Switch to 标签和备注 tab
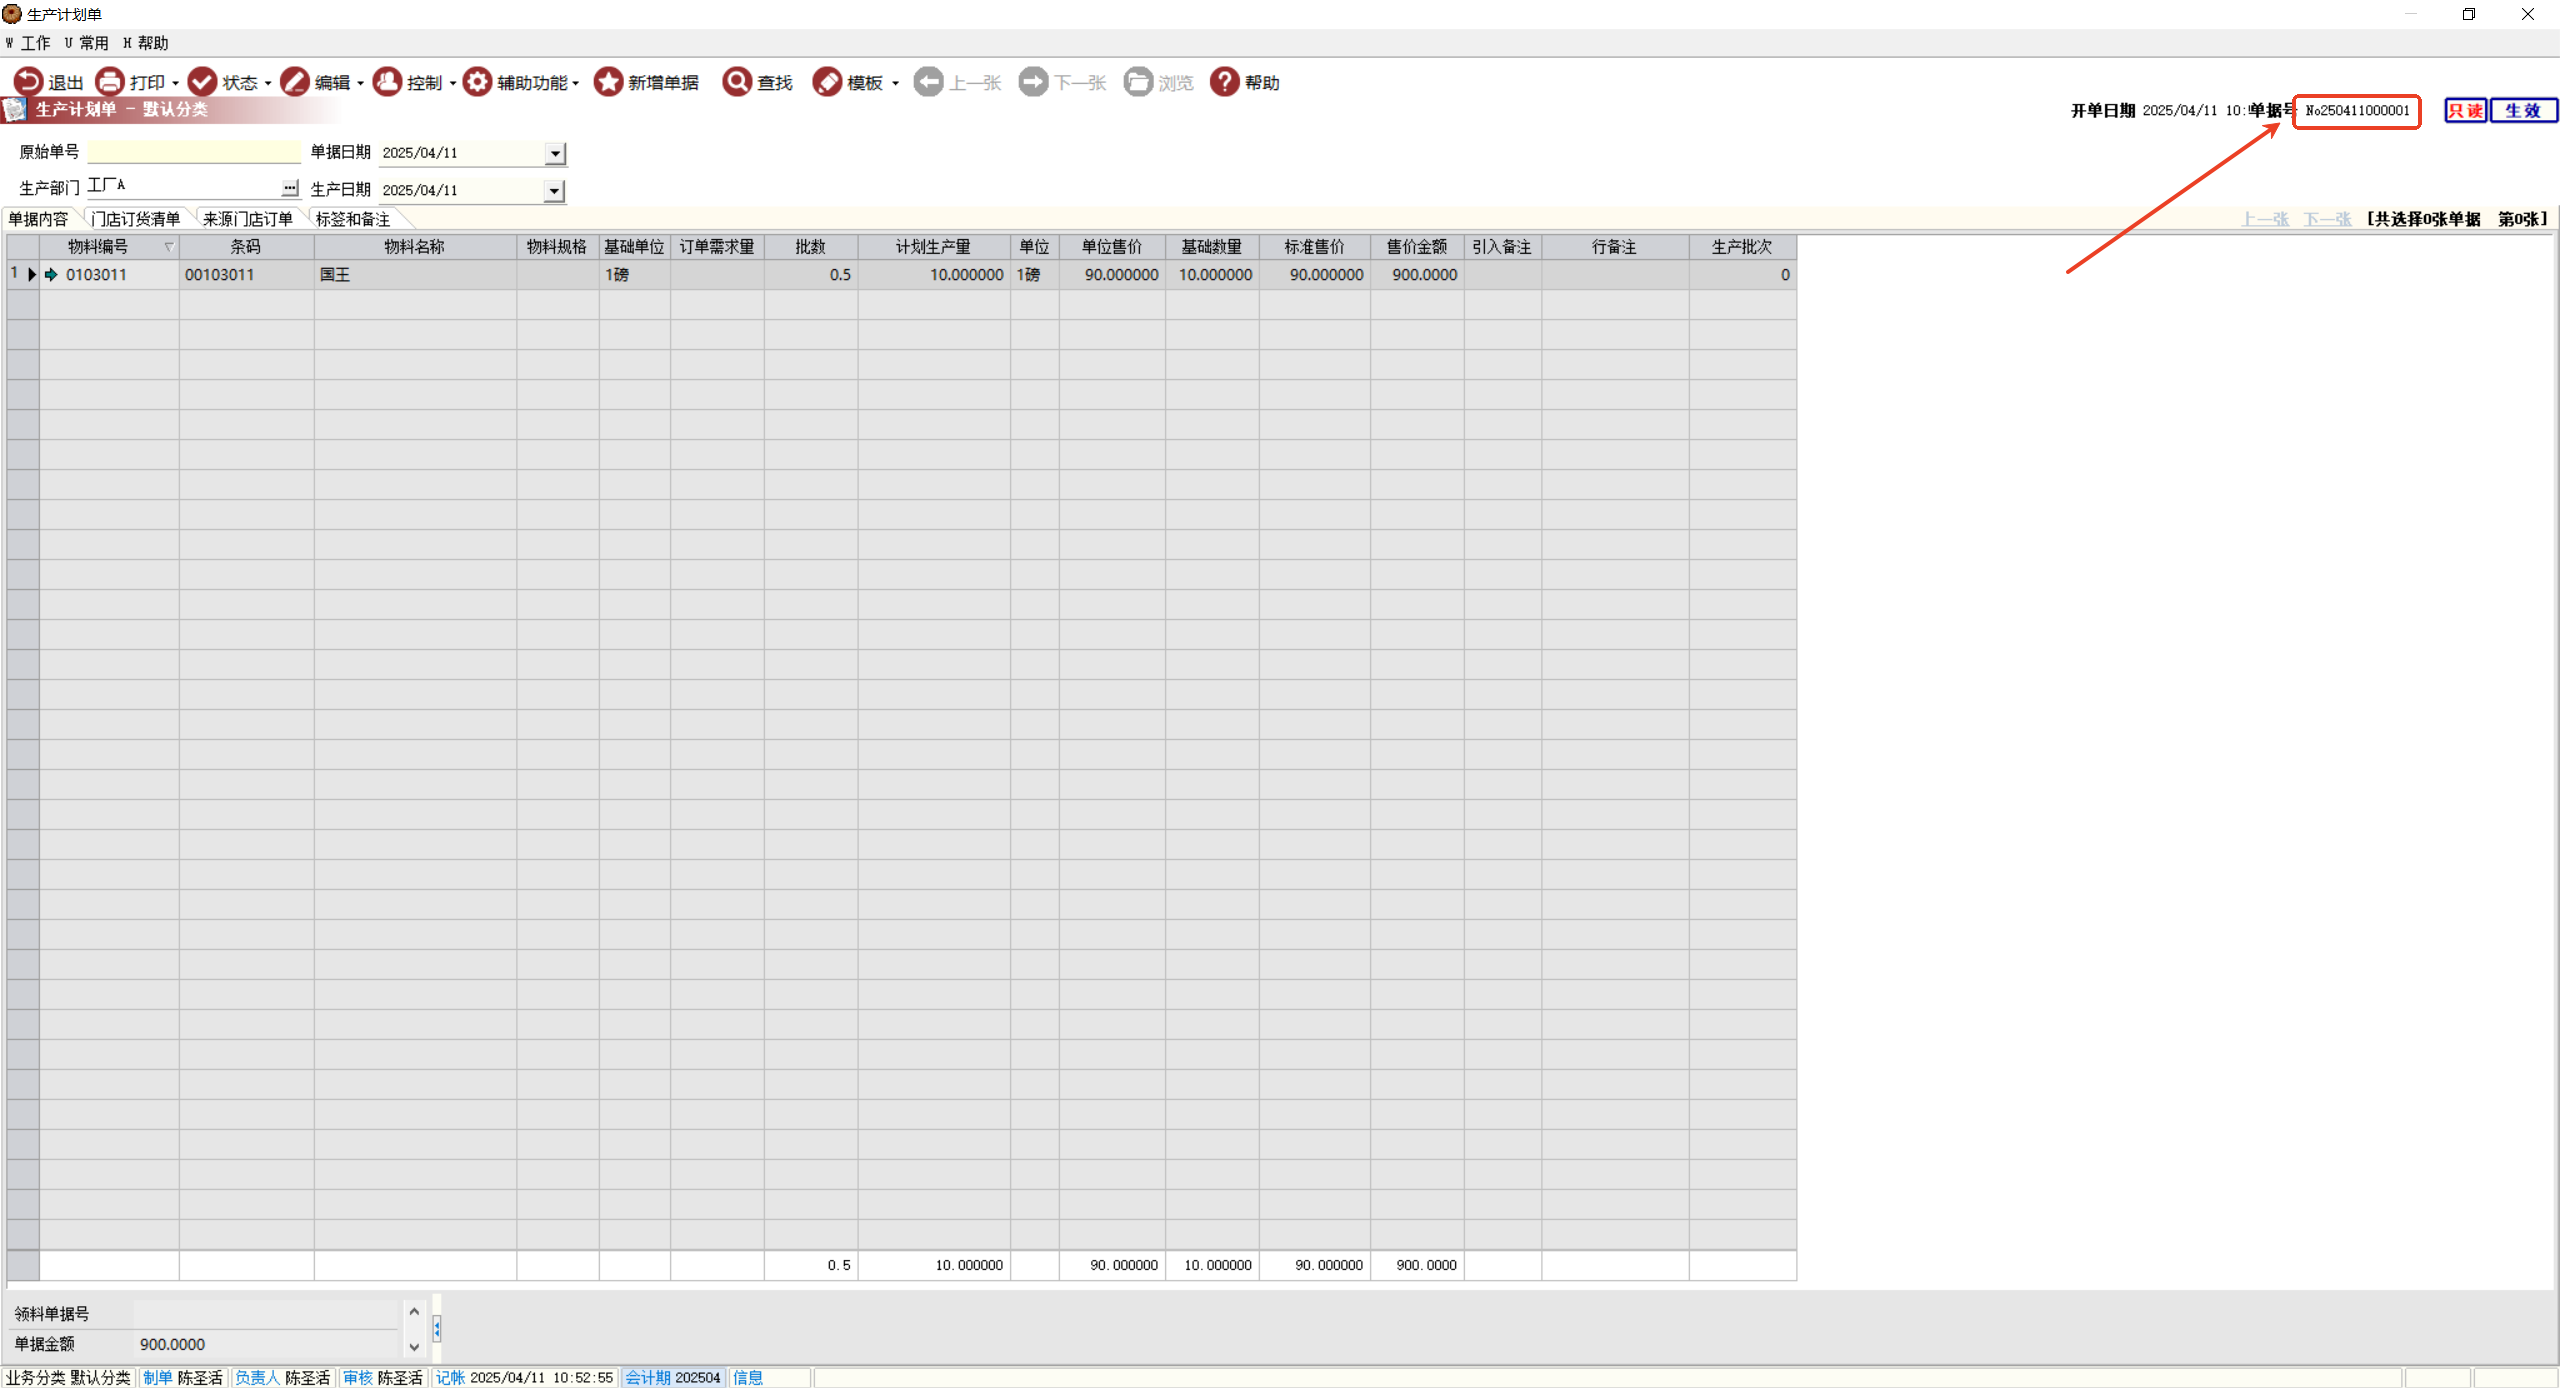2560x1388 pixels. click(352, 219)
